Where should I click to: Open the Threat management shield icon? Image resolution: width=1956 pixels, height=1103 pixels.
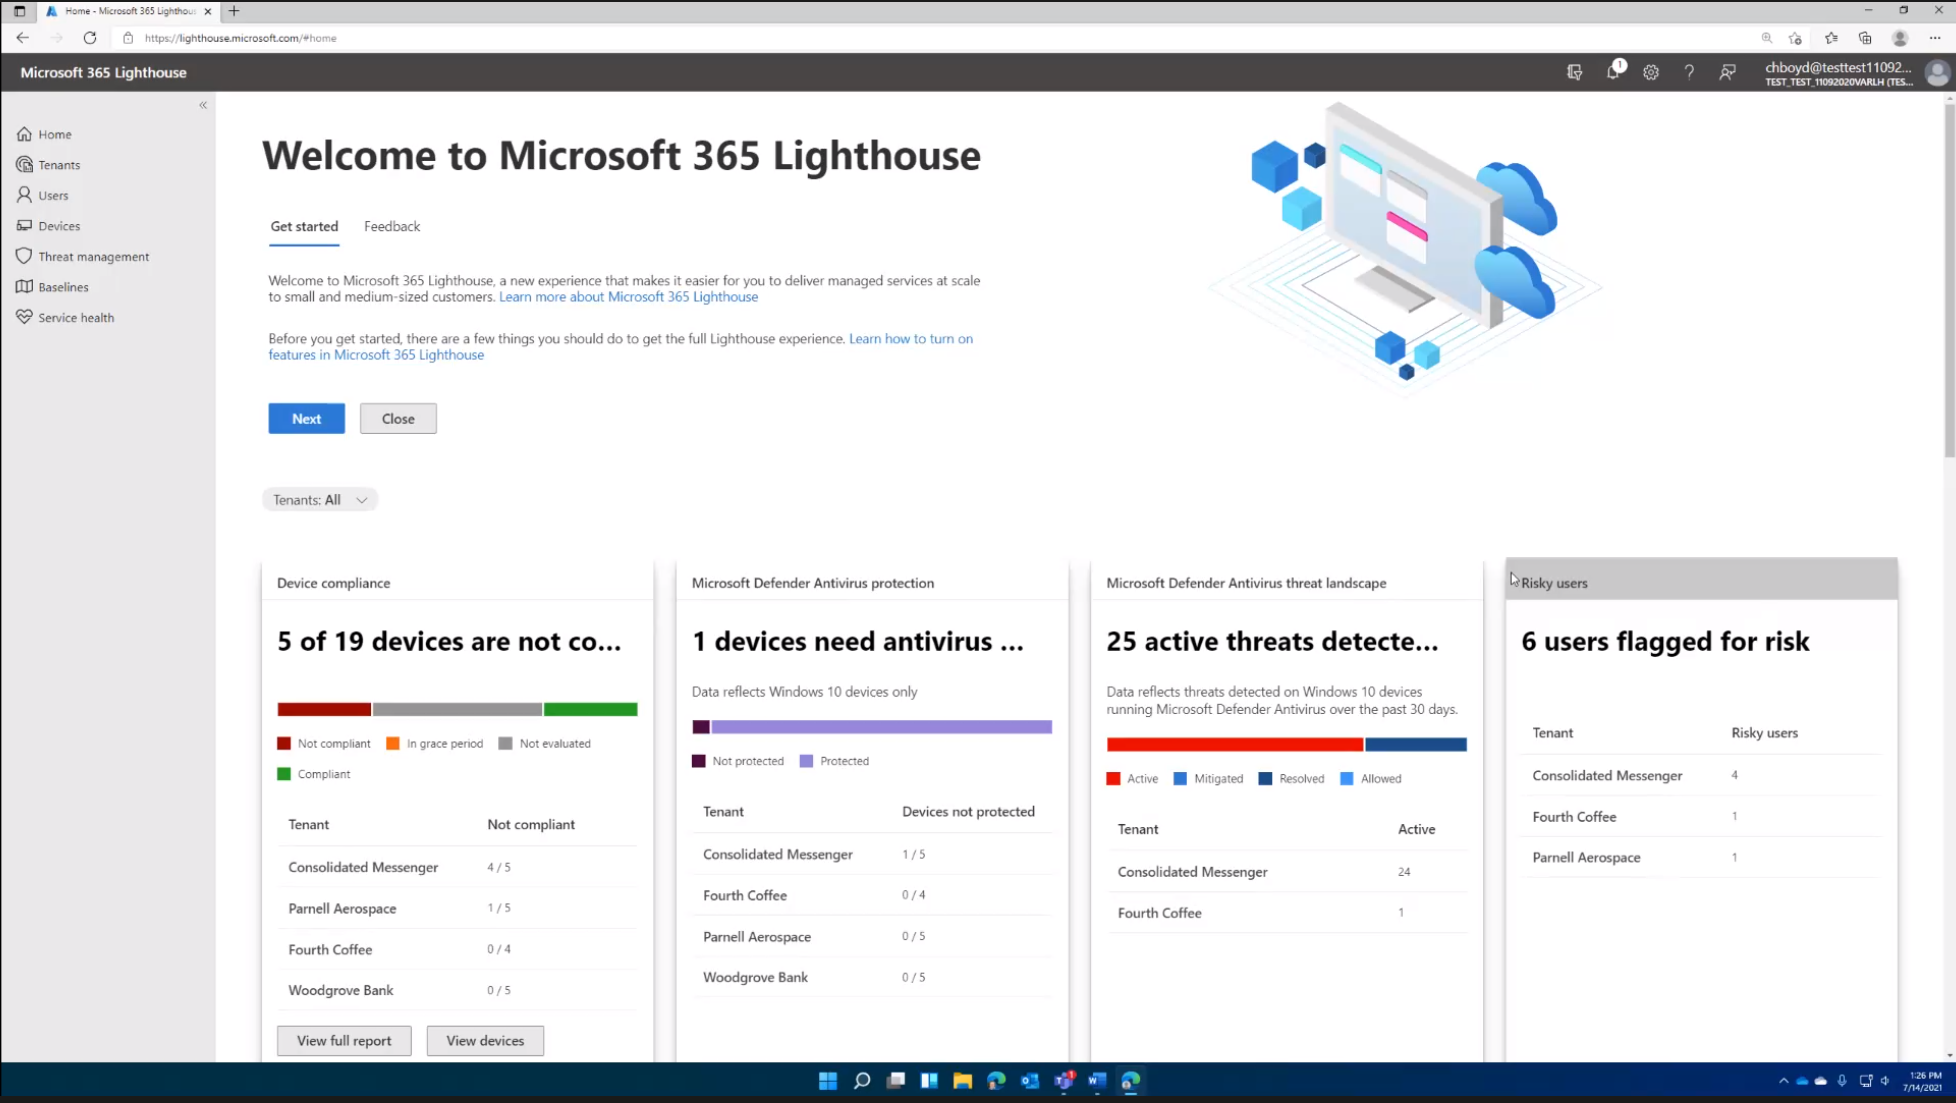tap(24, 256)
